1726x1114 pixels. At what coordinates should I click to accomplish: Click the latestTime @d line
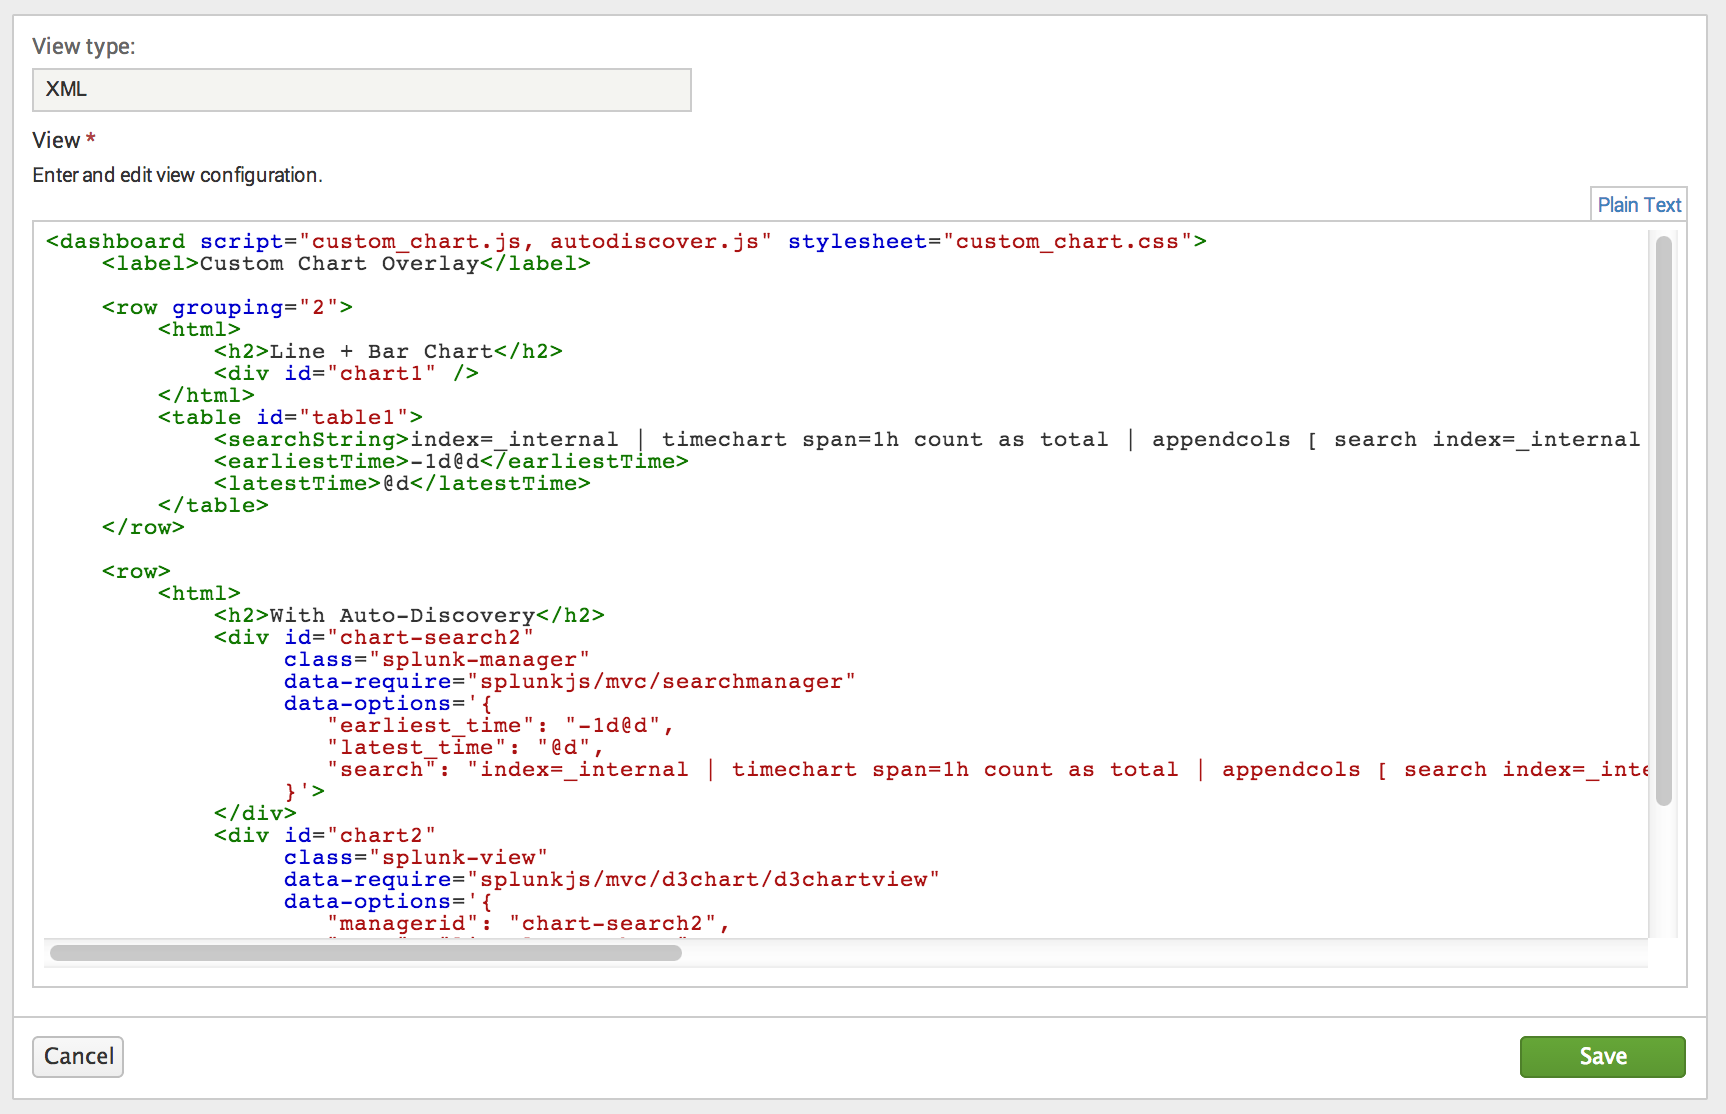[401, 484]
